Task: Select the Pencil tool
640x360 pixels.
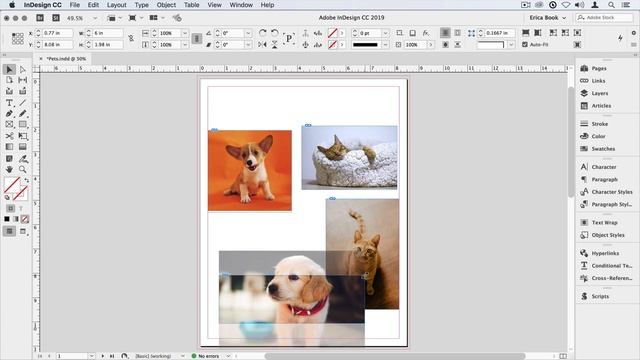Action: click(x=23, y=114)
